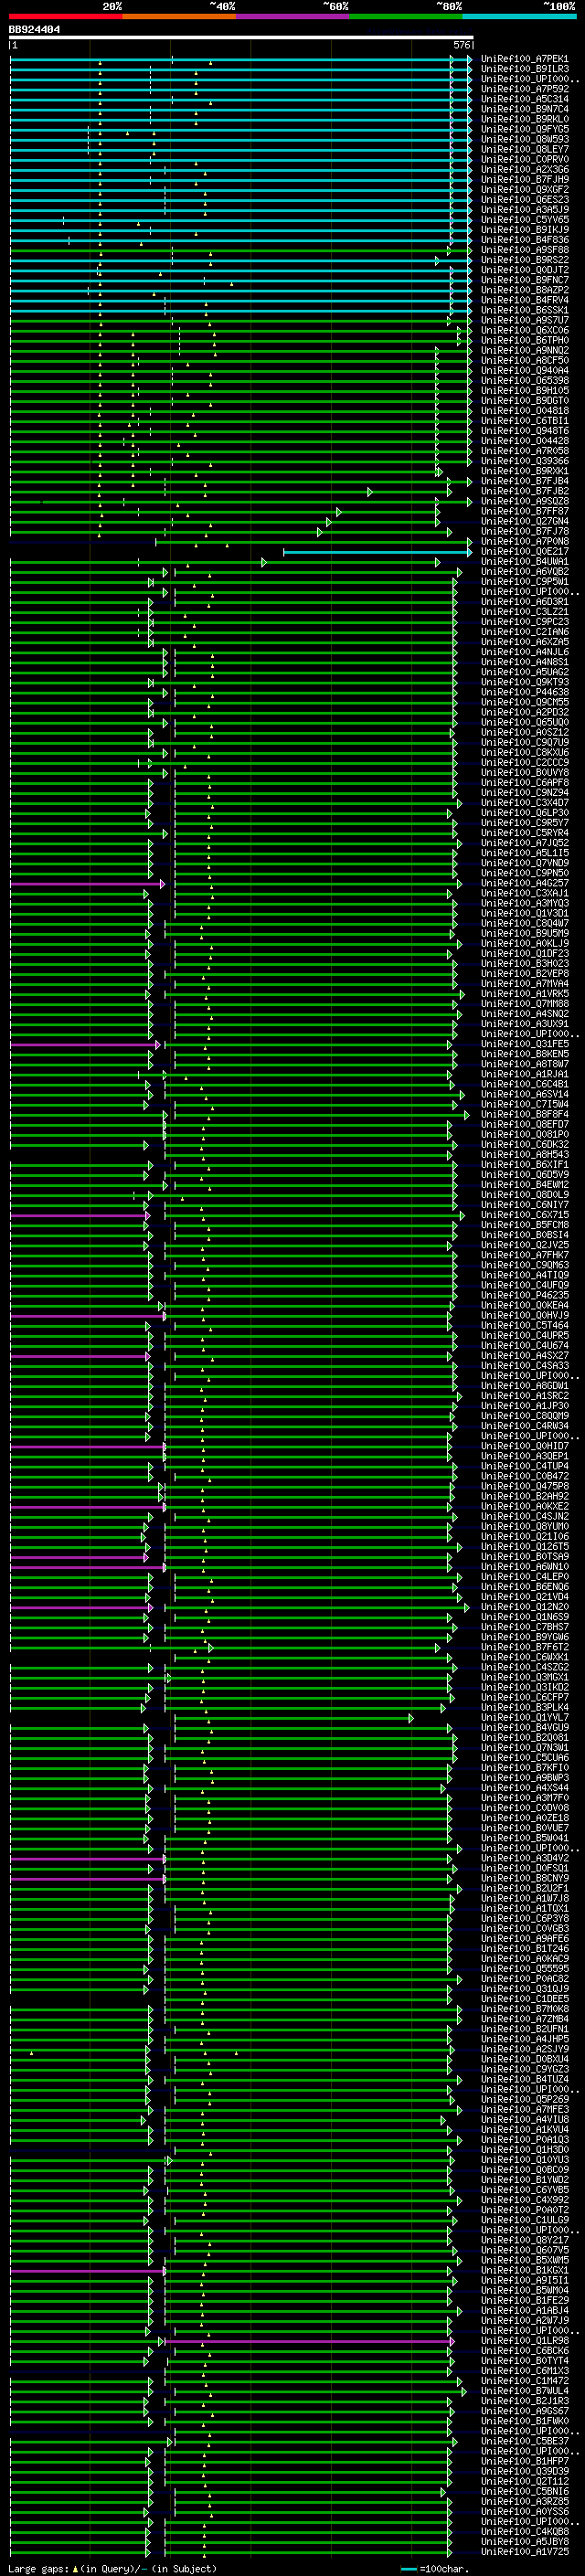Select hit label UniRef100_P44638
Screen dimensions: 585x2576
click(x=524, y=692)
